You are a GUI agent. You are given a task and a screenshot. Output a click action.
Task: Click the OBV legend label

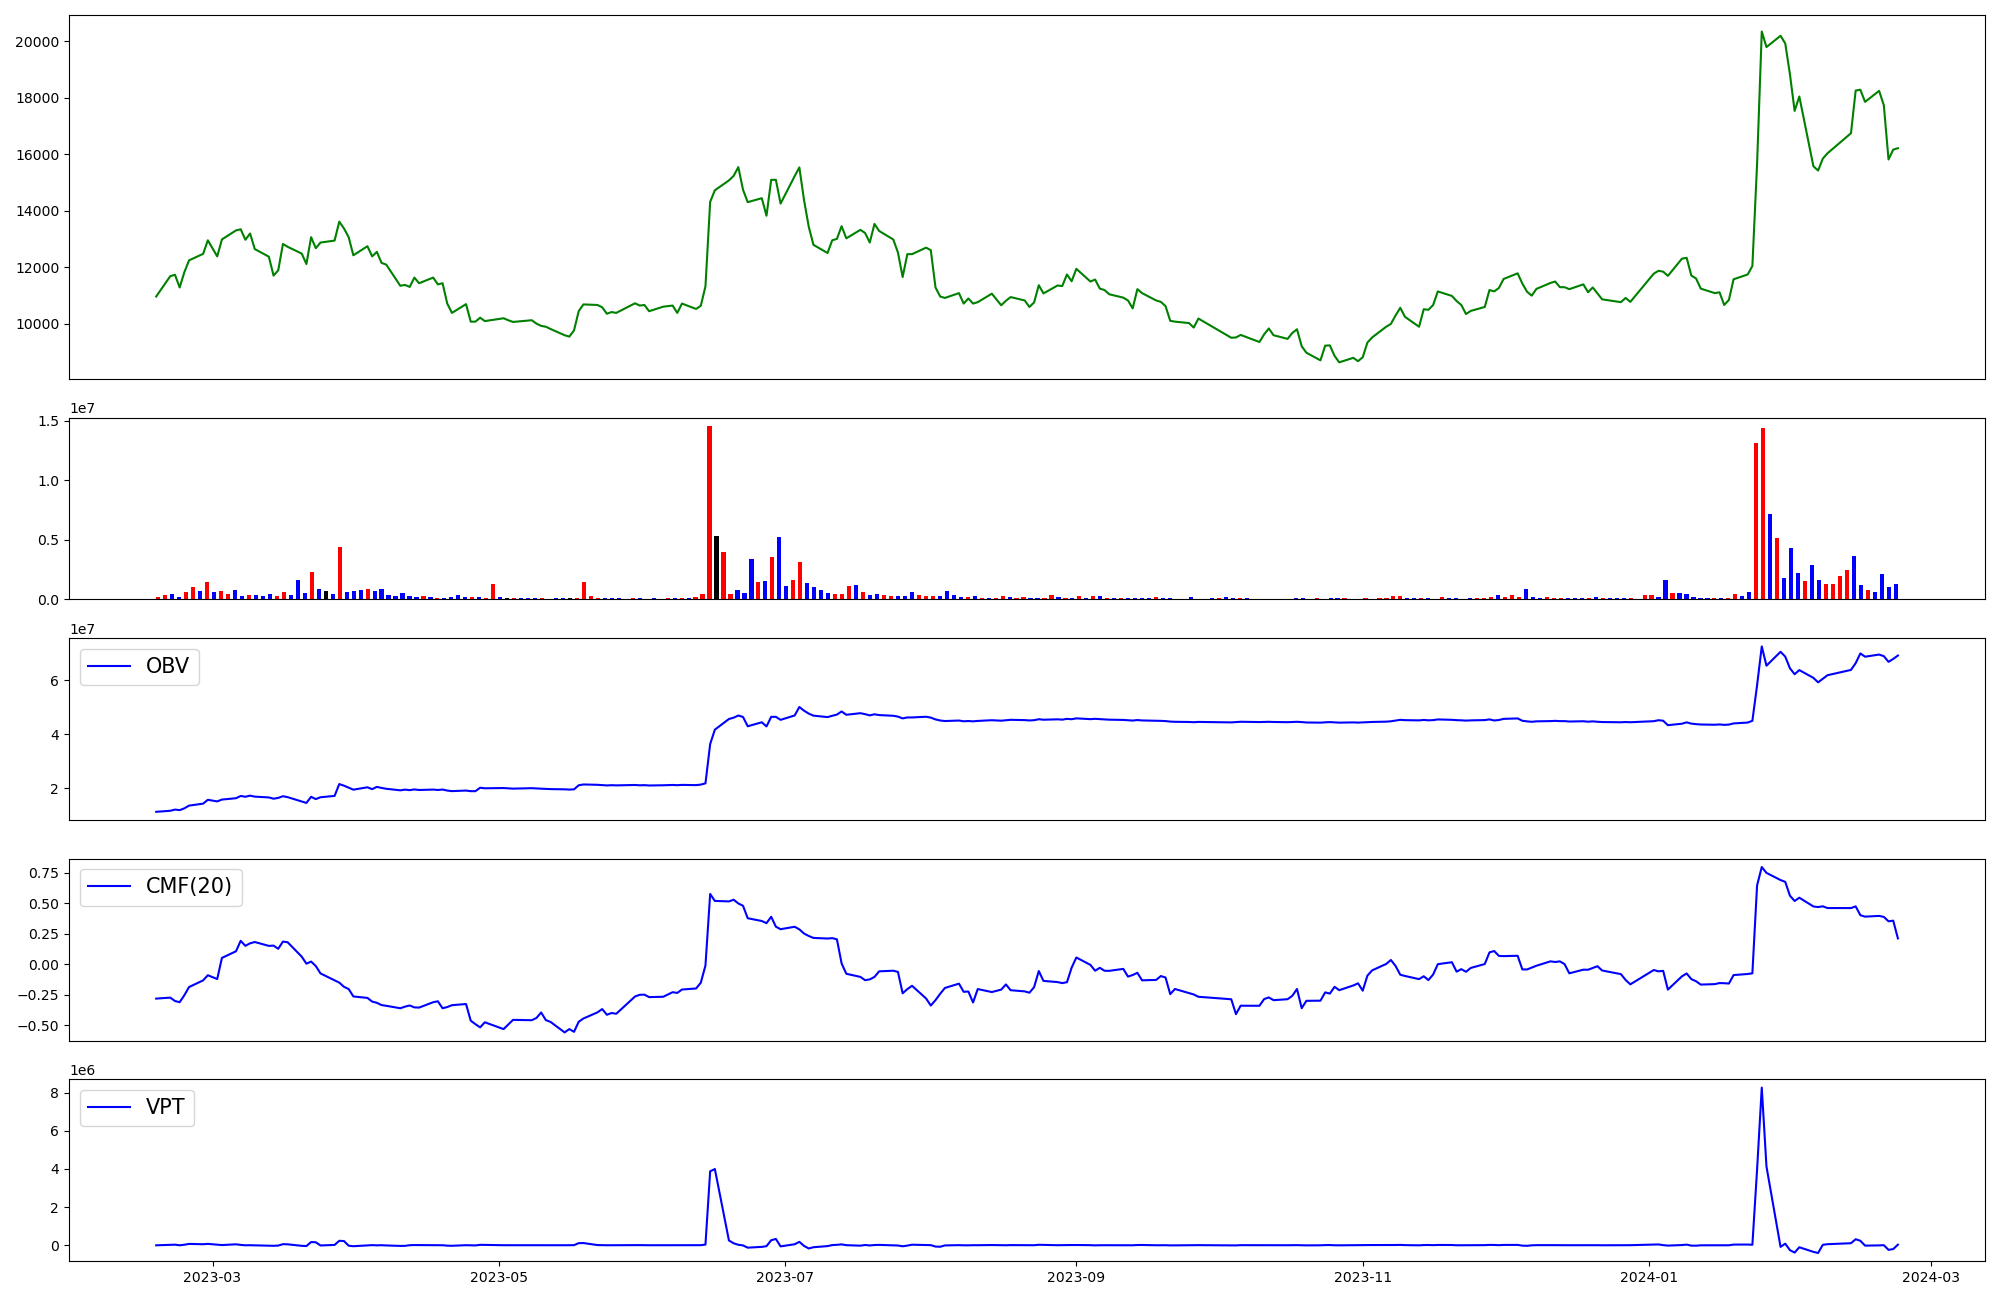click(167, 666)
